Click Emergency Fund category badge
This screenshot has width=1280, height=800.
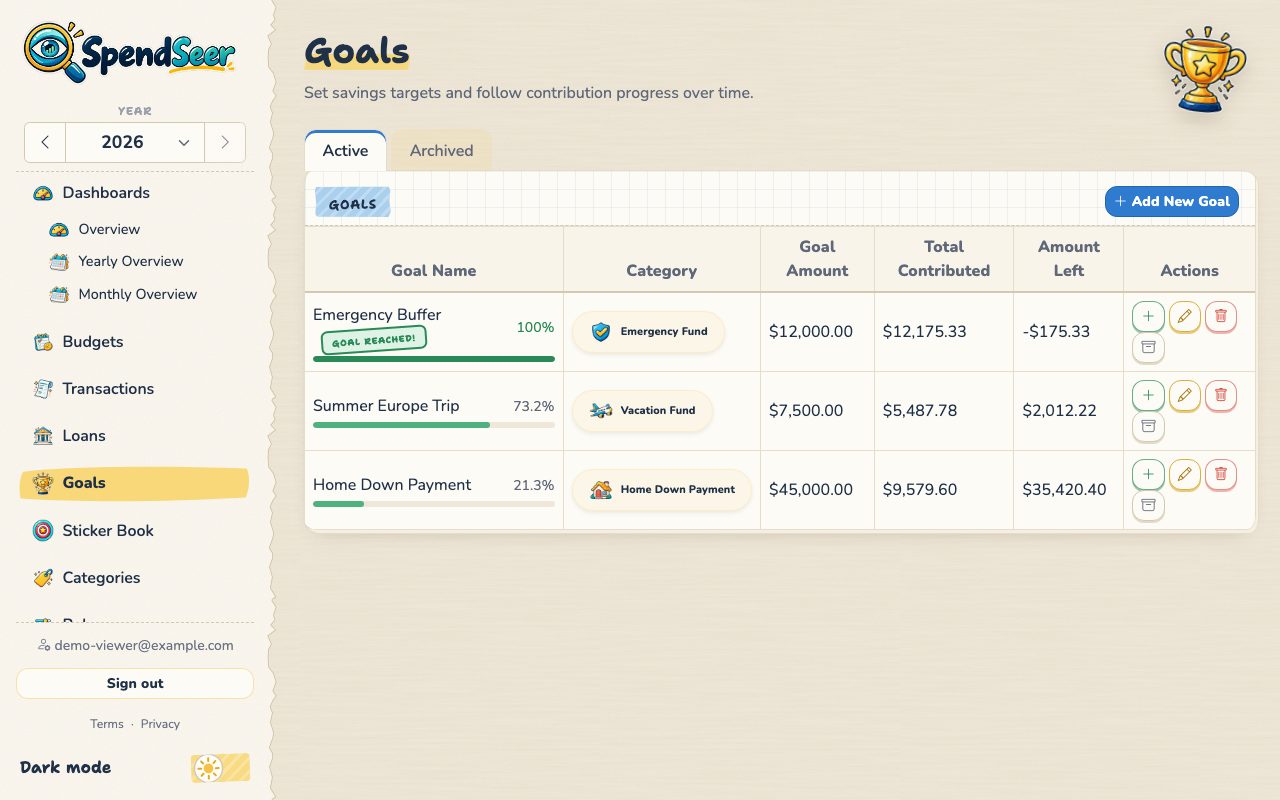tap(648, 331)
